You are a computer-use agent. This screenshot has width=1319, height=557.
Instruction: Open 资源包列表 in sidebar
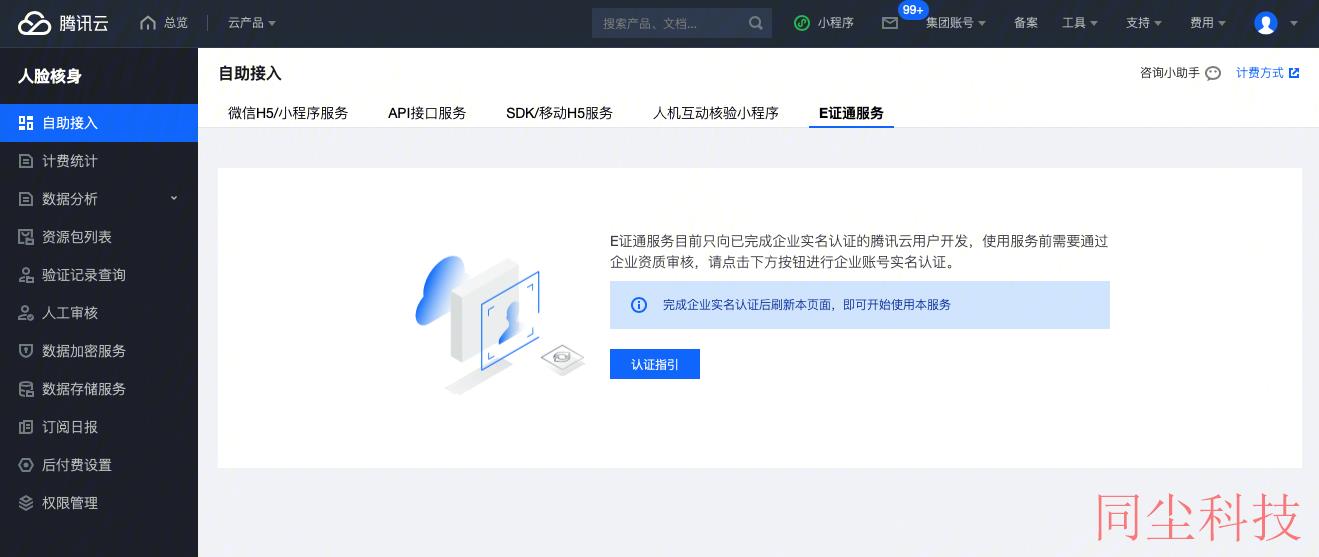tap(99, 237)
